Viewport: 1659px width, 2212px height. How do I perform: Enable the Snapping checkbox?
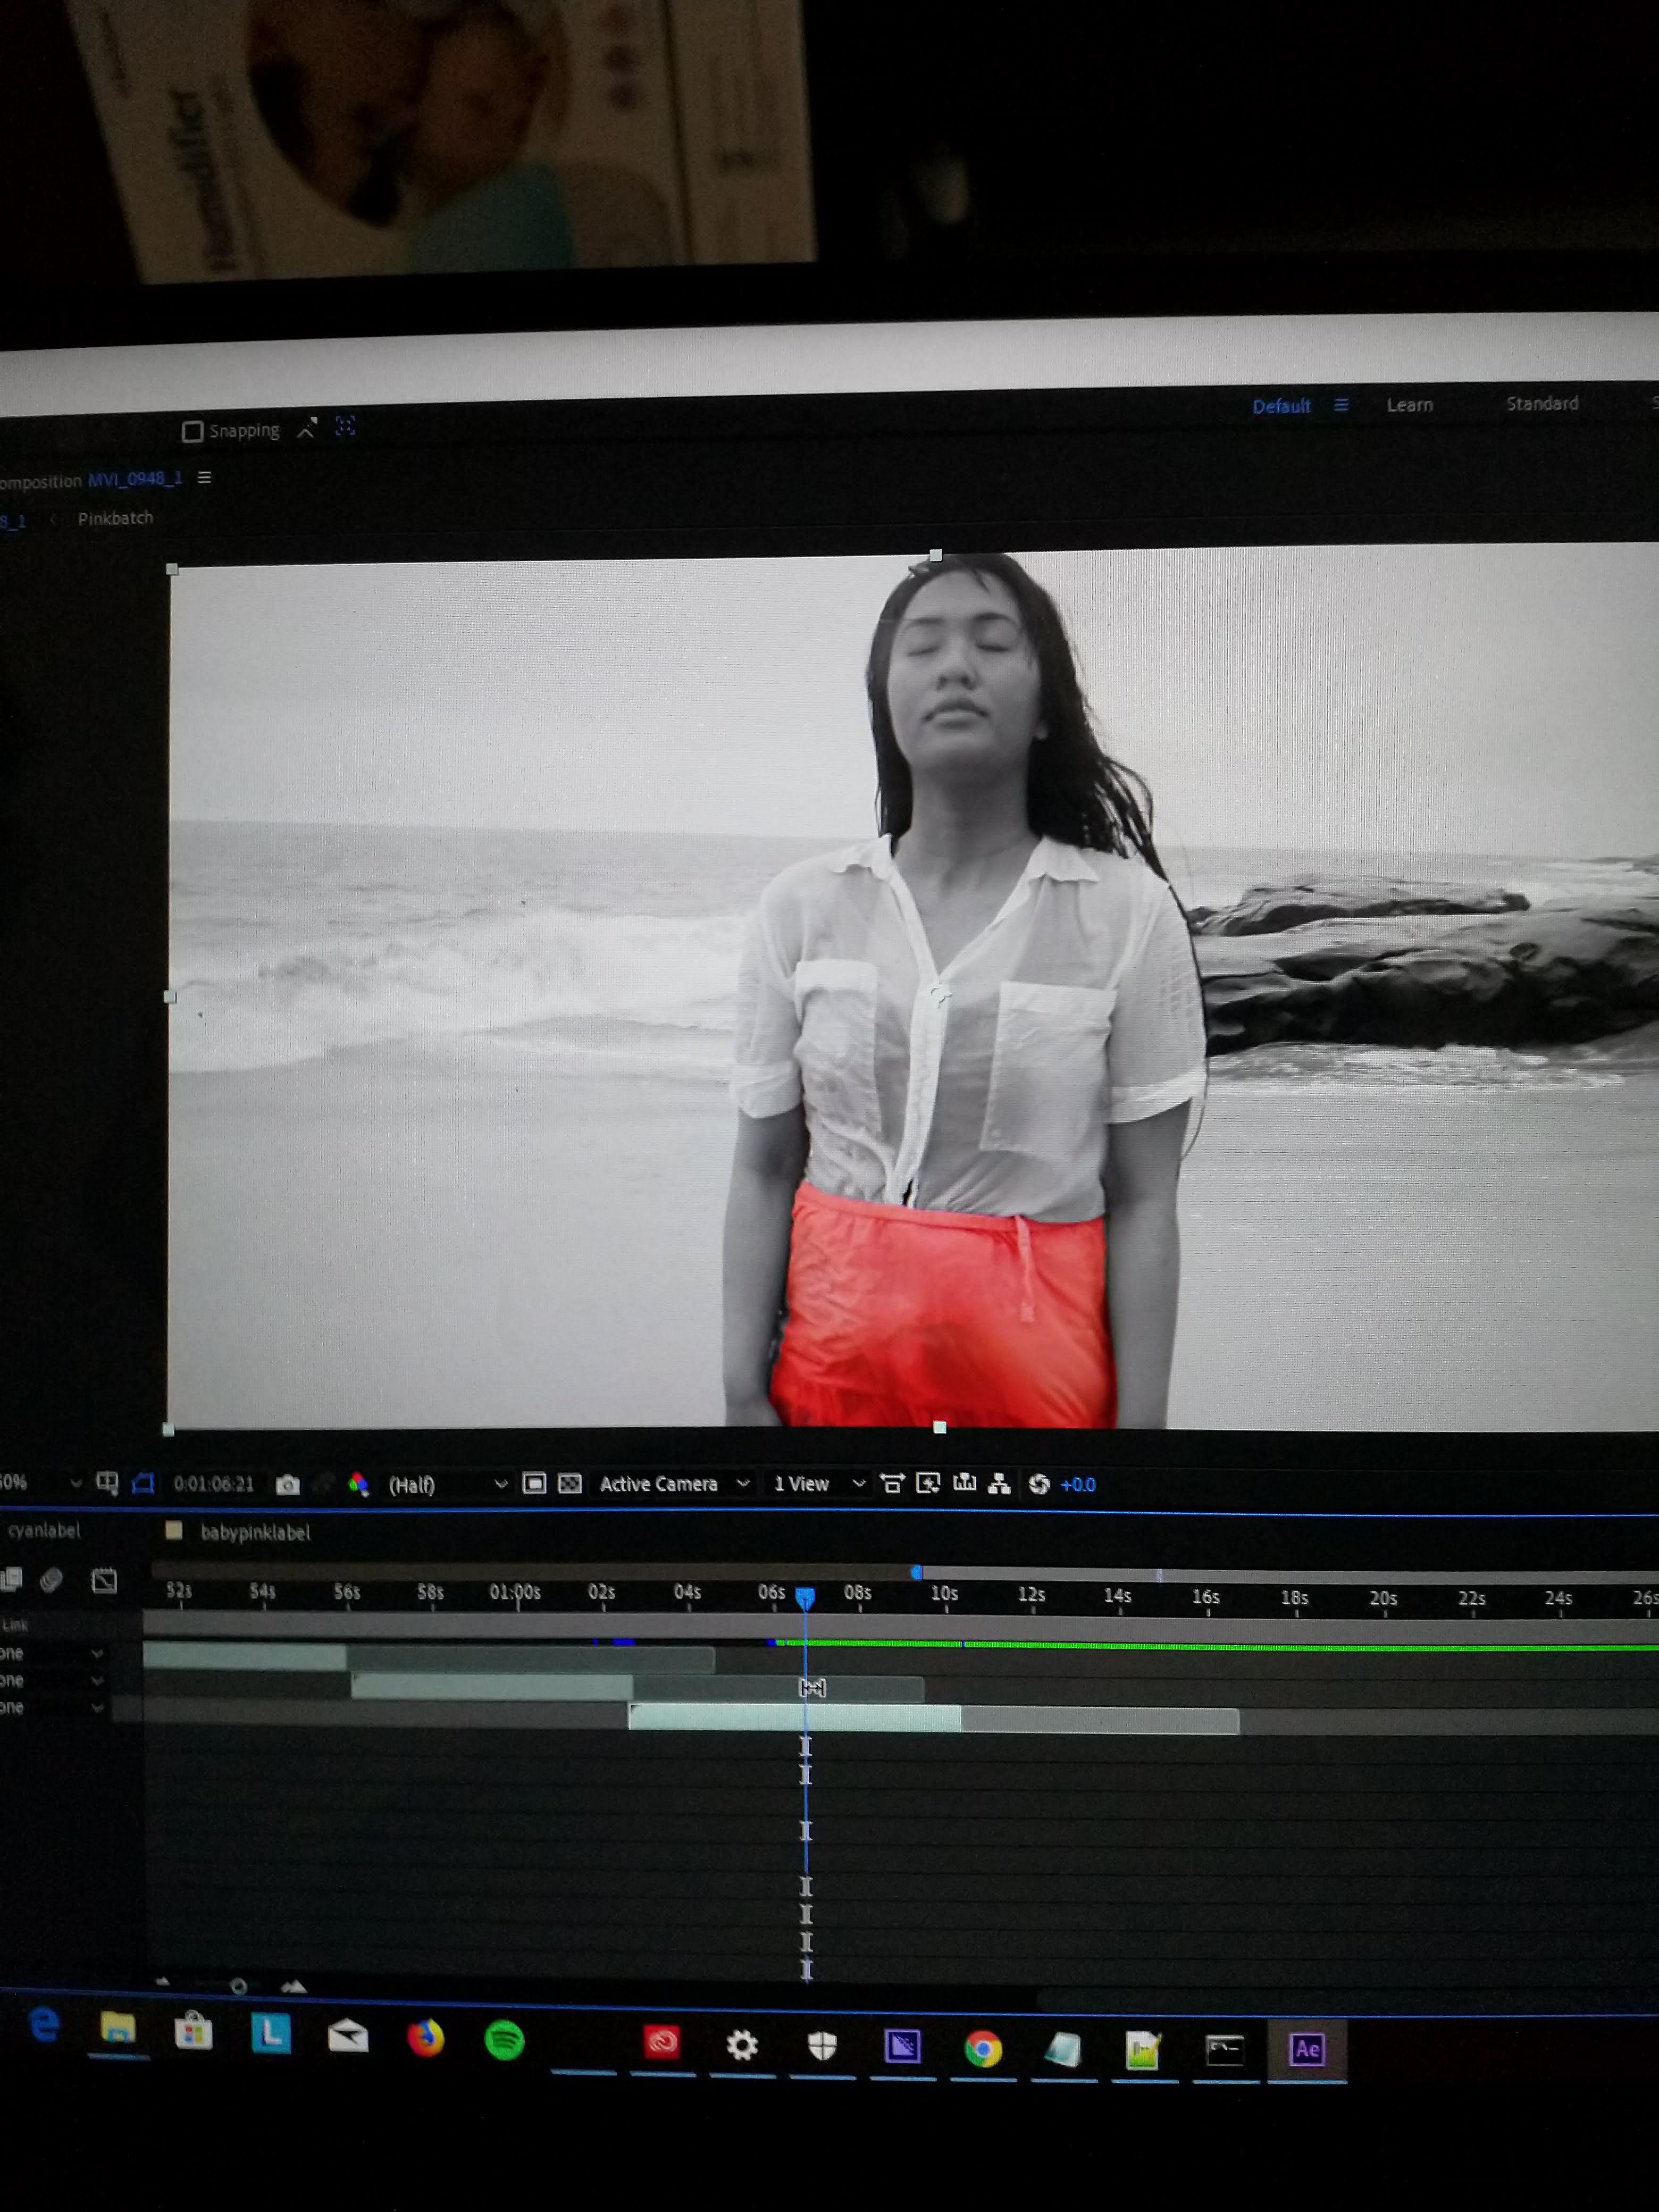click(x=193, y=431)
